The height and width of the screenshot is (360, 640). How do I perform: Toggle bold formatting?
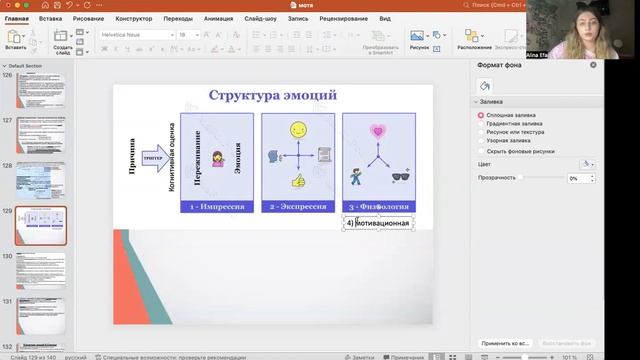[104, 49]
